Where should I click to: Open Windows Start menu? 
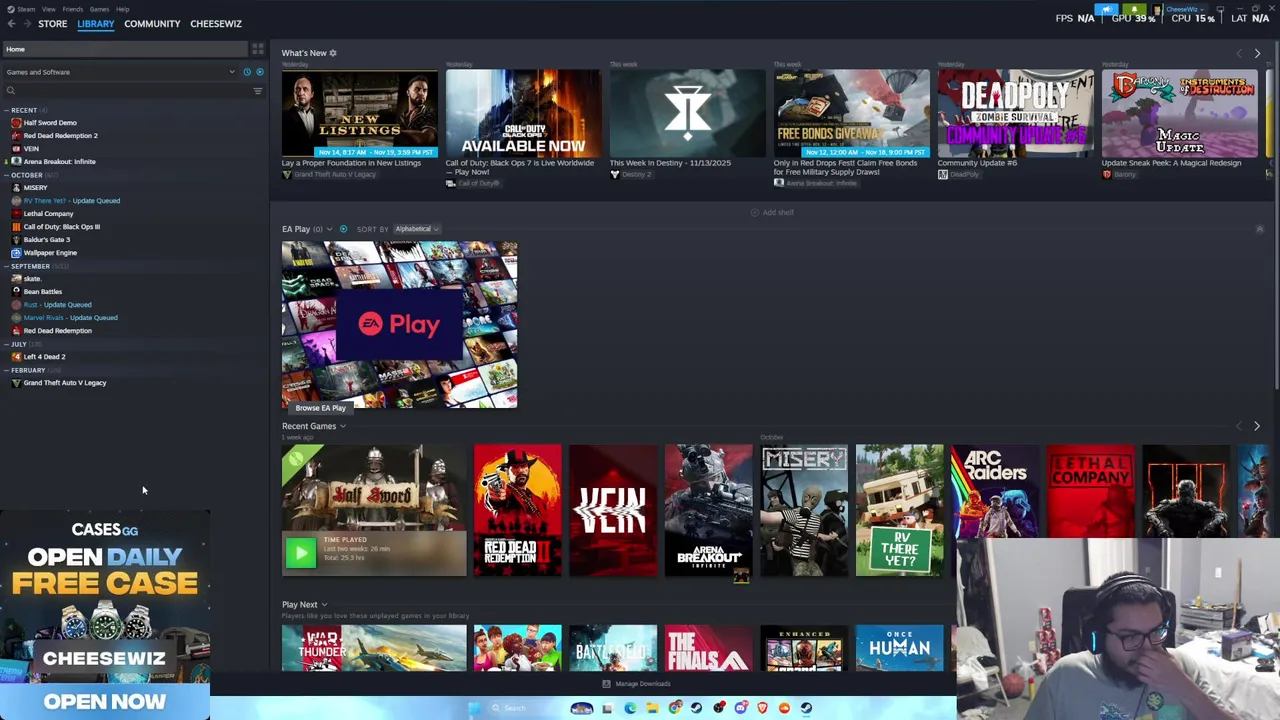click(475, 708)
